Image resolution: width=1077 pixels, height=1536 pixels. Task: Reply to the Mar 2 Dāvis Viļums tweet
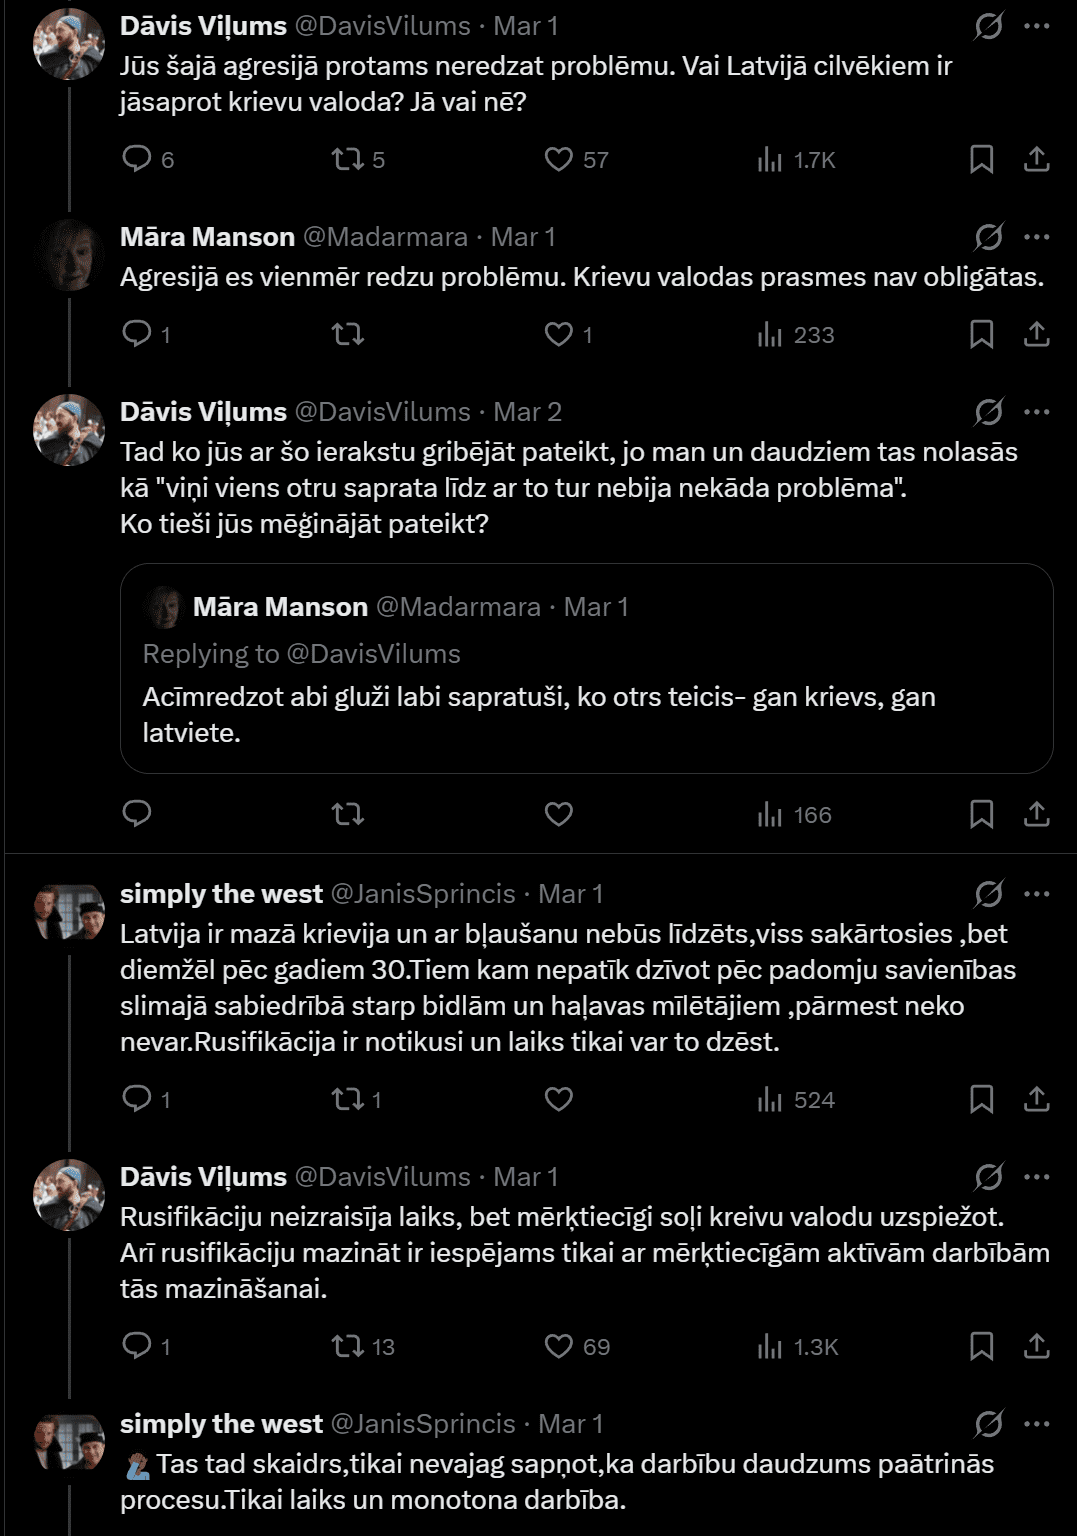click(x=136, y=815)
